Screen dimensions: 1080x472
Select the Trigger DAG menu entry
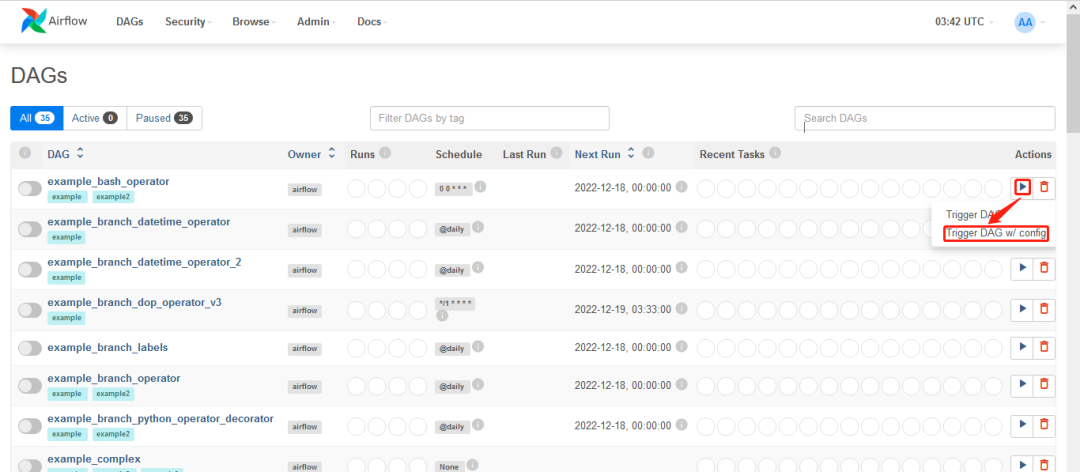pos(973,214)
